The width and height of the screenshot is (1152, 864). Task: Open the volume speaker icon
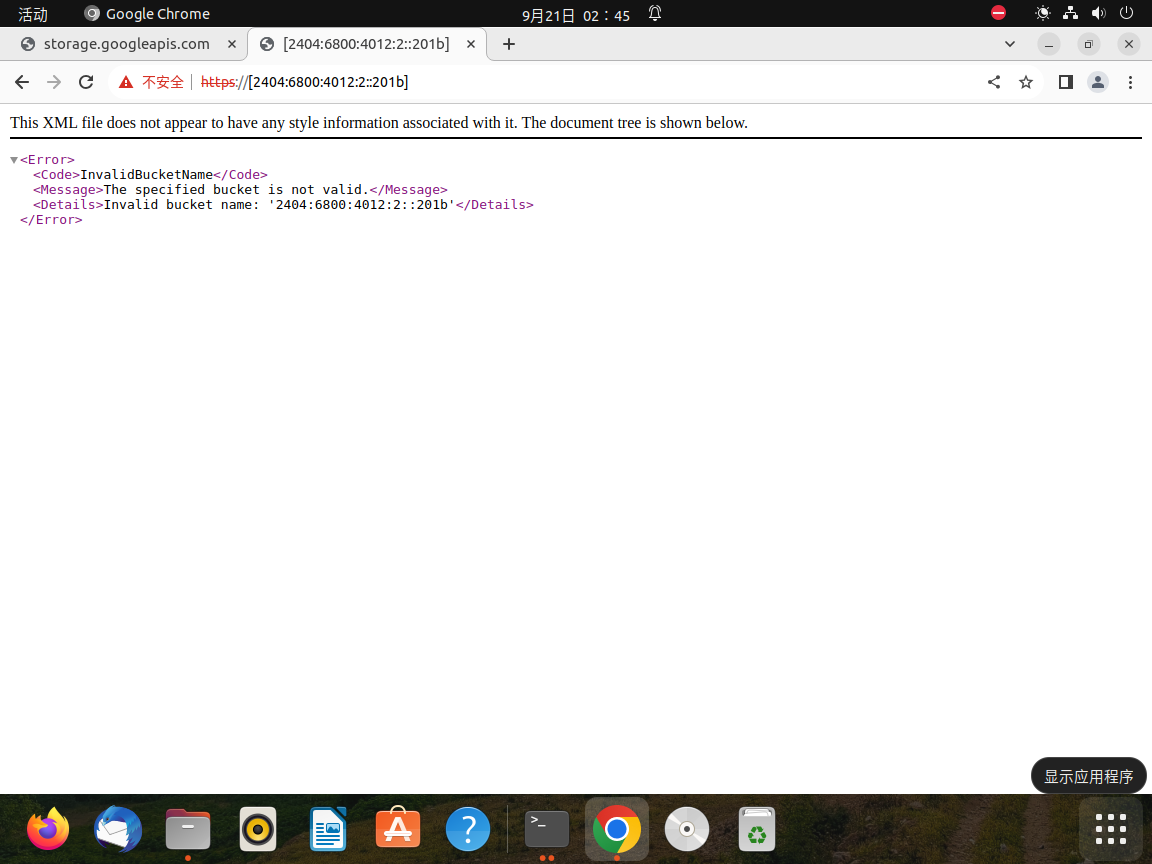click(1098, 13)
